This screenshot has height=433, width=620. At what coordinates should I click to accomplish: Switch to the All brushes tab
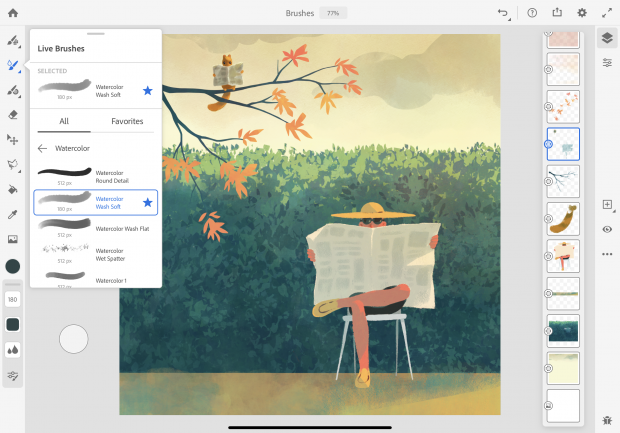click(64, 122)
